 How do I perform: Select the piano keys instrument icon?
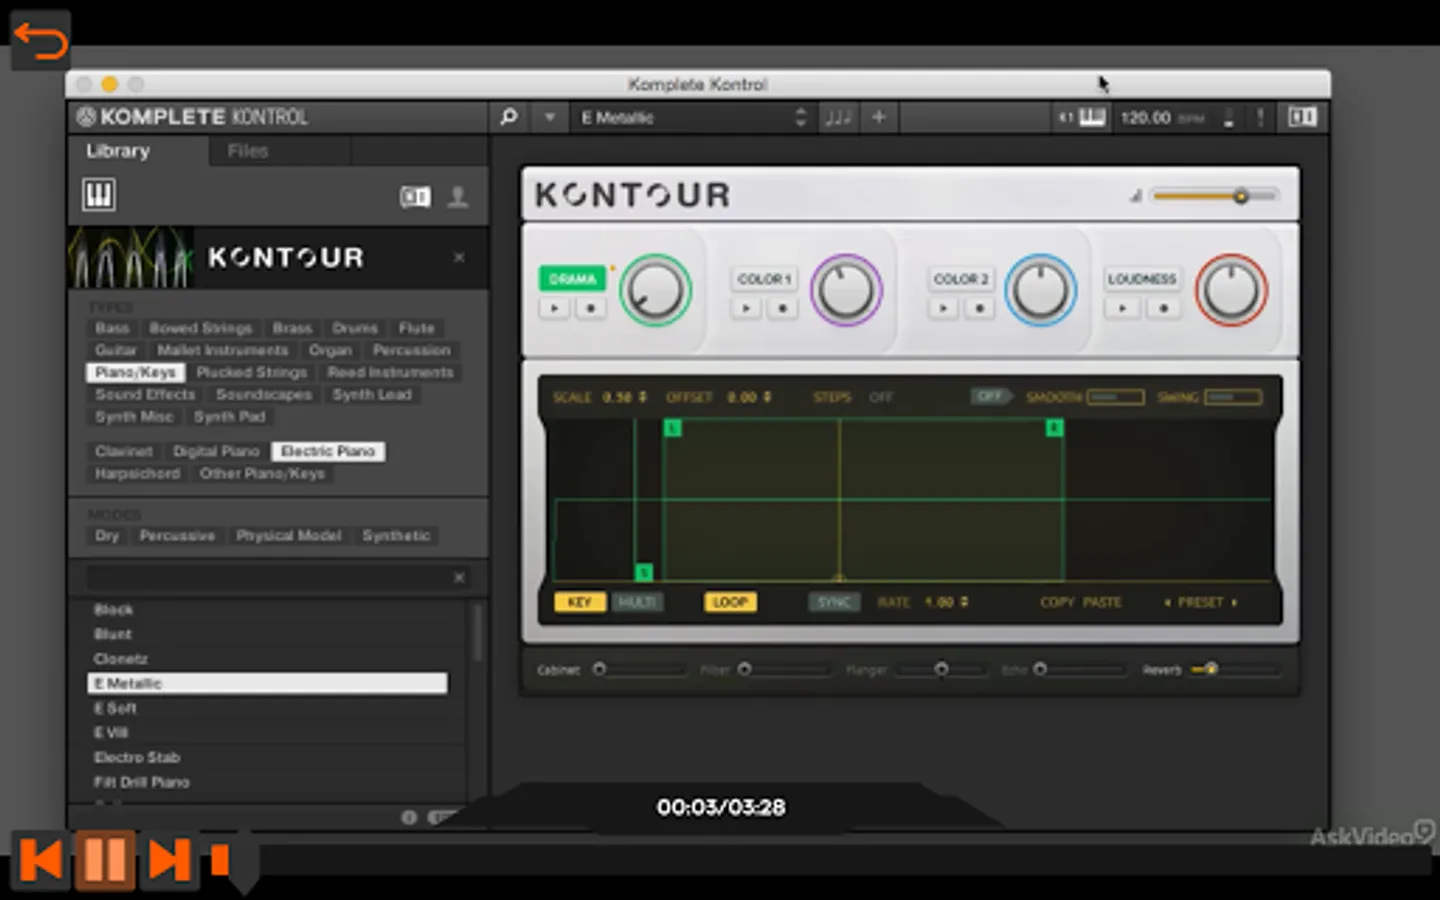pyautogui.click(x=99, y=194)
